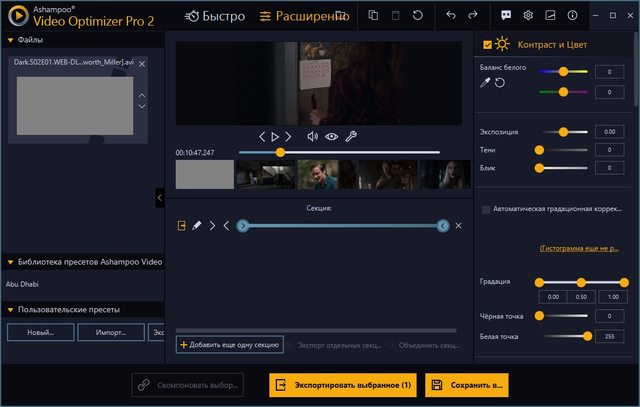
Task: Select the Dark.S02E01 file thumbnail
Action: 75,106
